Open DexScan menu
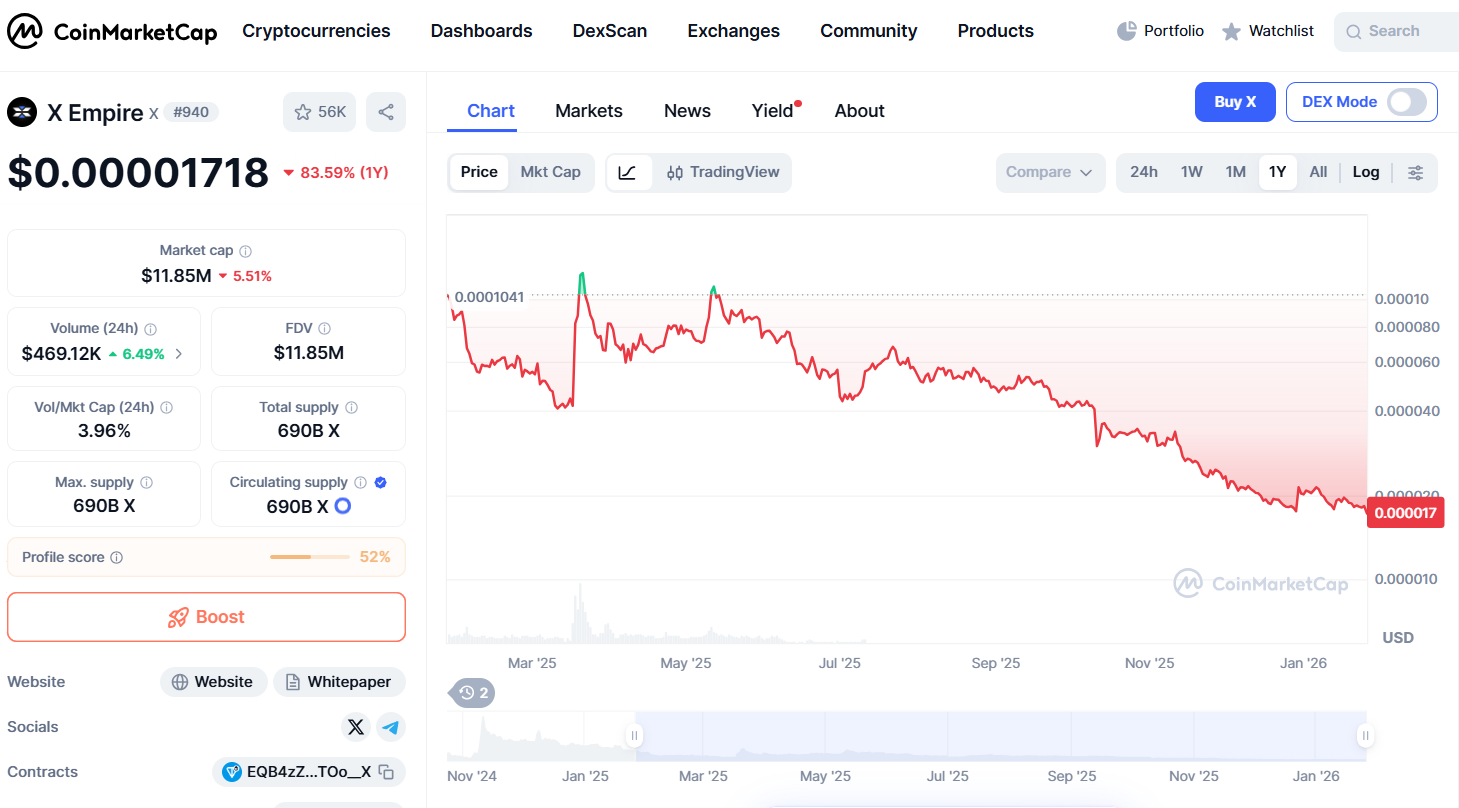The height and width of the screenshot is (808, 1459). [x=610, y=31]
